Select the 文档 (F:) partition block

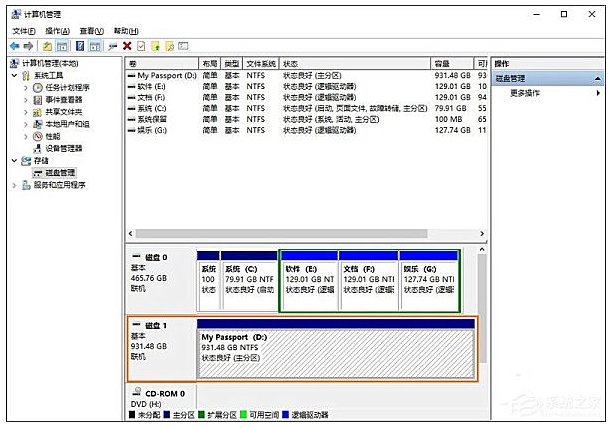(368, 282)
